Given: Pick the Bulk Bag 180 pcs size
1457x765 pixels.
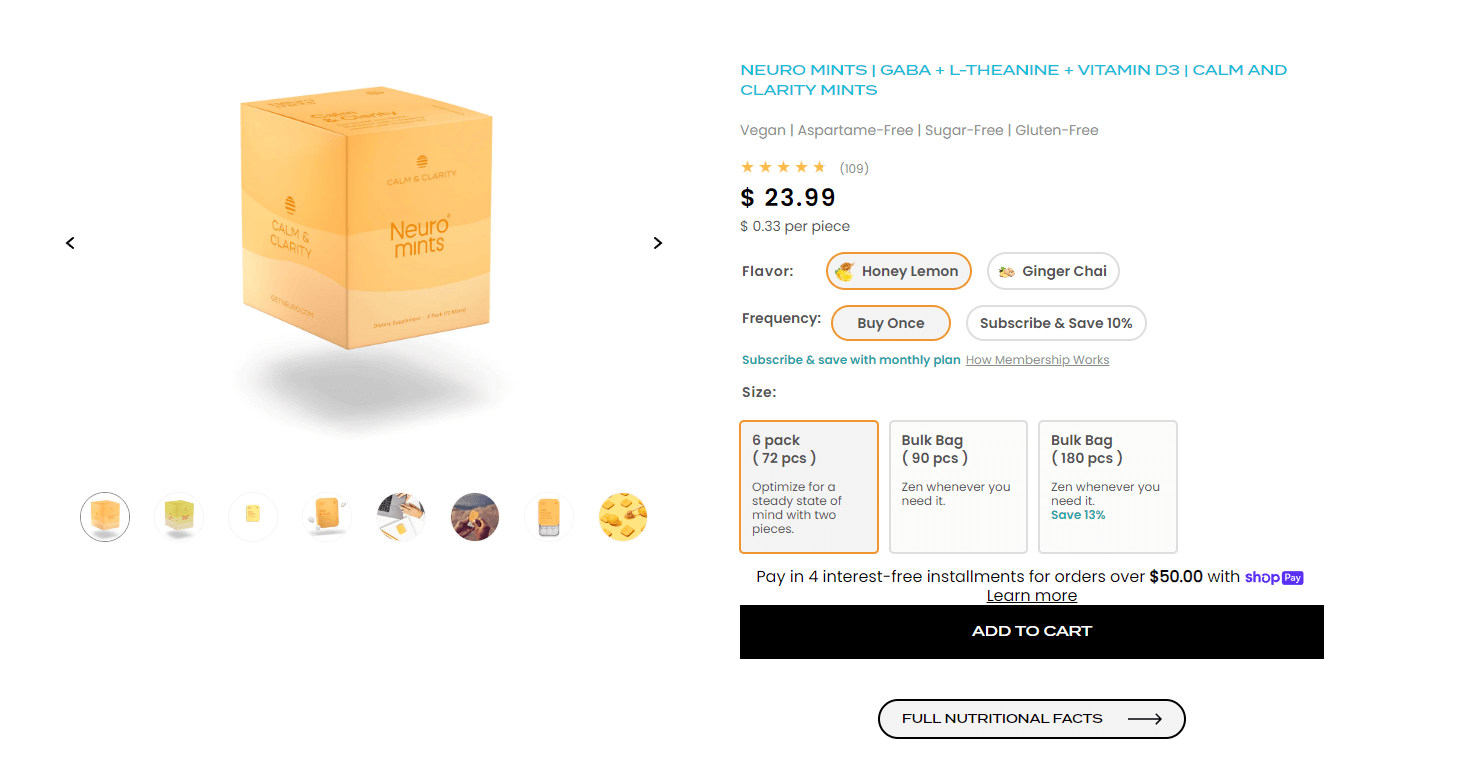Looking at the screenshot, I should click(1108, 487).
